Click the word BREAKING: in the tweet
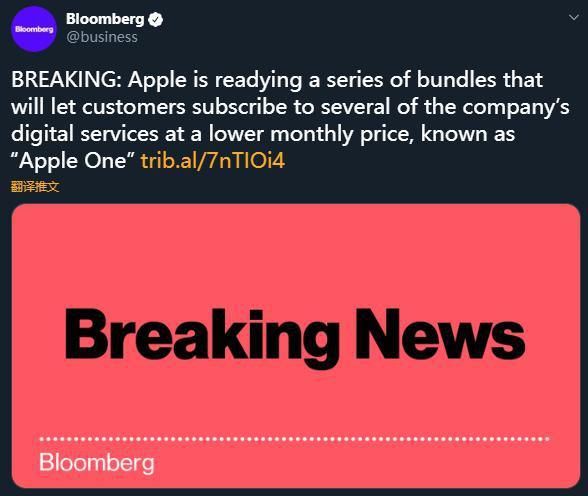This screenshot has width=588, height=496. point(66,80)
